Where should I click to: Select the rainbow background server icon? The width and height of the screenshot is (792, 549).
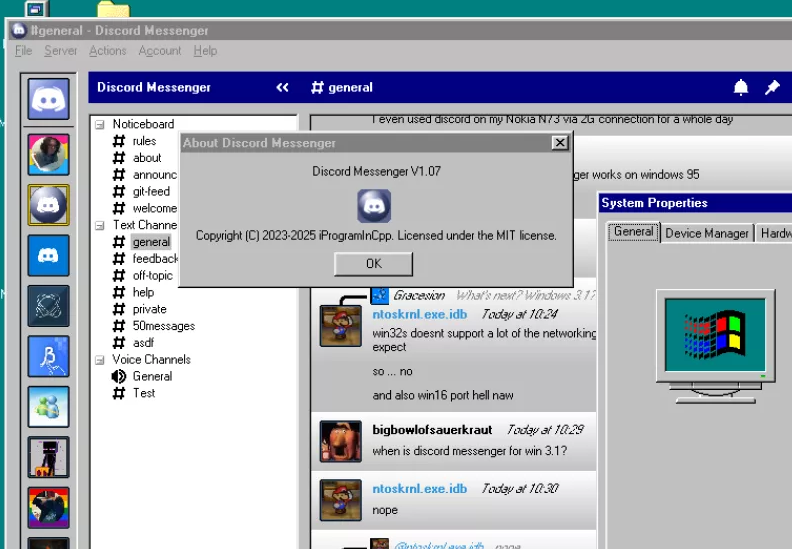click(x=48, y=508)
